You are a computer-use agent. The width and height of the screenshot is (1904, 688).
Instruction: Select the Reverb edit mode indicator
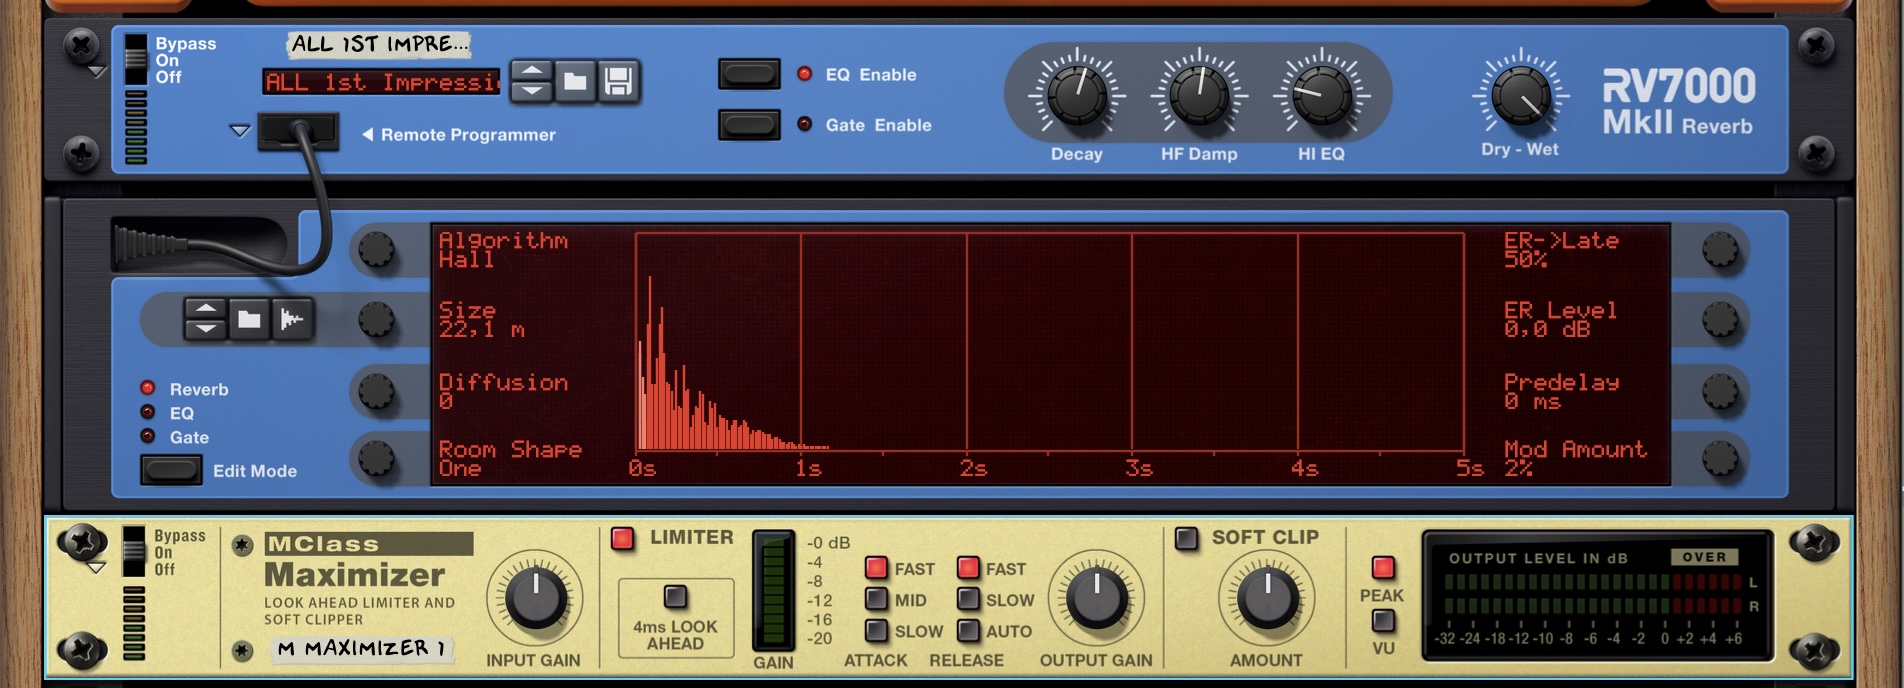[x=148, y=388]
